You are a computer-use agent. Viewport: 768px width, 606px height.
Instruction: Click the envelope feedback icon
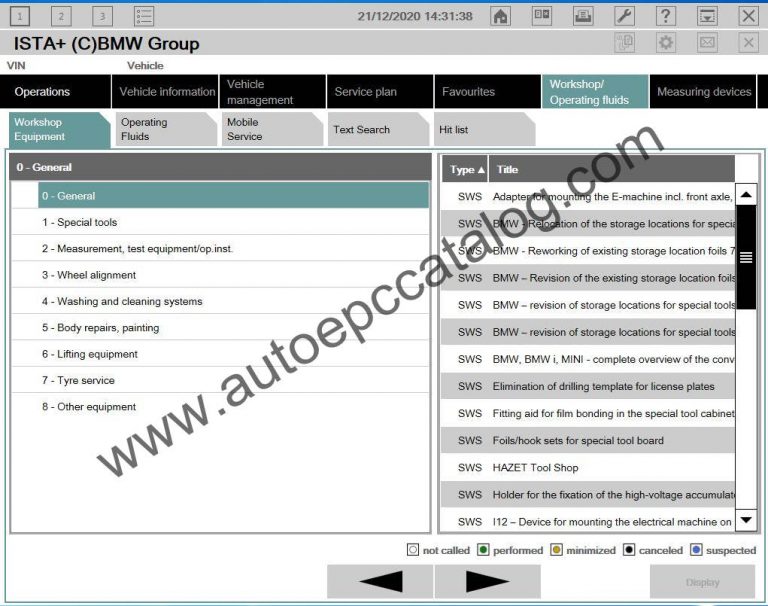[x=707, y=43]
